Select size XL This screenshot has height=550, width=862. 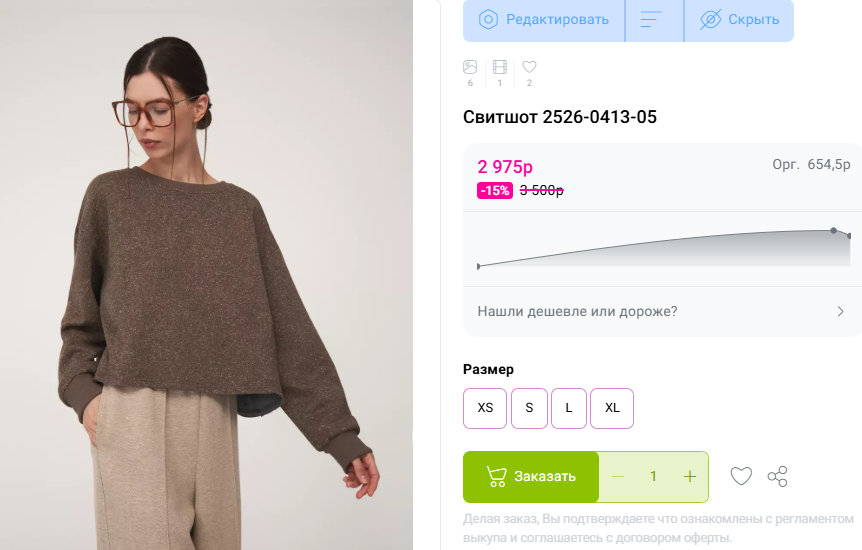click(x=612, y=408)
